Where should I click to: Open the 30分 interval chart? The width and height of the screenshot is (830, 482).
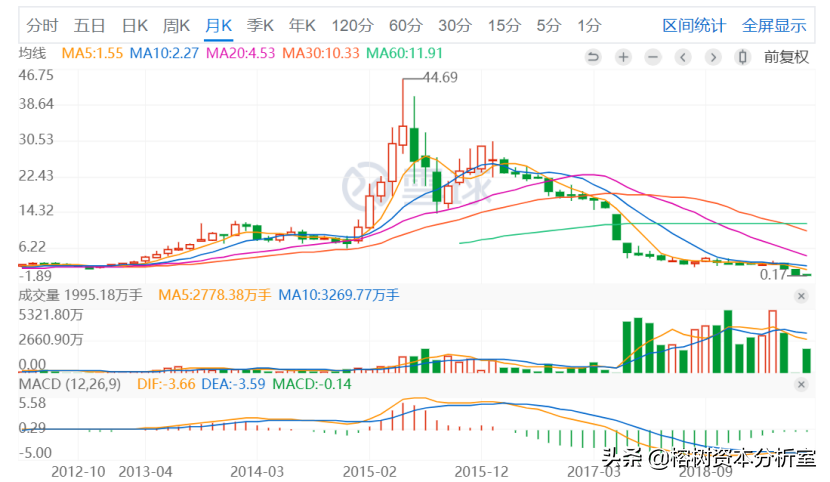pos(455,25)
